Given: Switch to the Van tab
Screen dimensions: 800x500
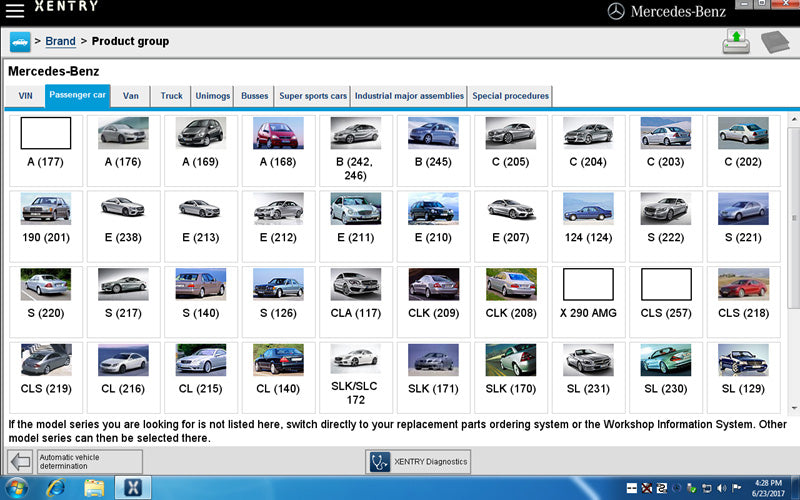Looking at the screenshot, I should point(131,96).
